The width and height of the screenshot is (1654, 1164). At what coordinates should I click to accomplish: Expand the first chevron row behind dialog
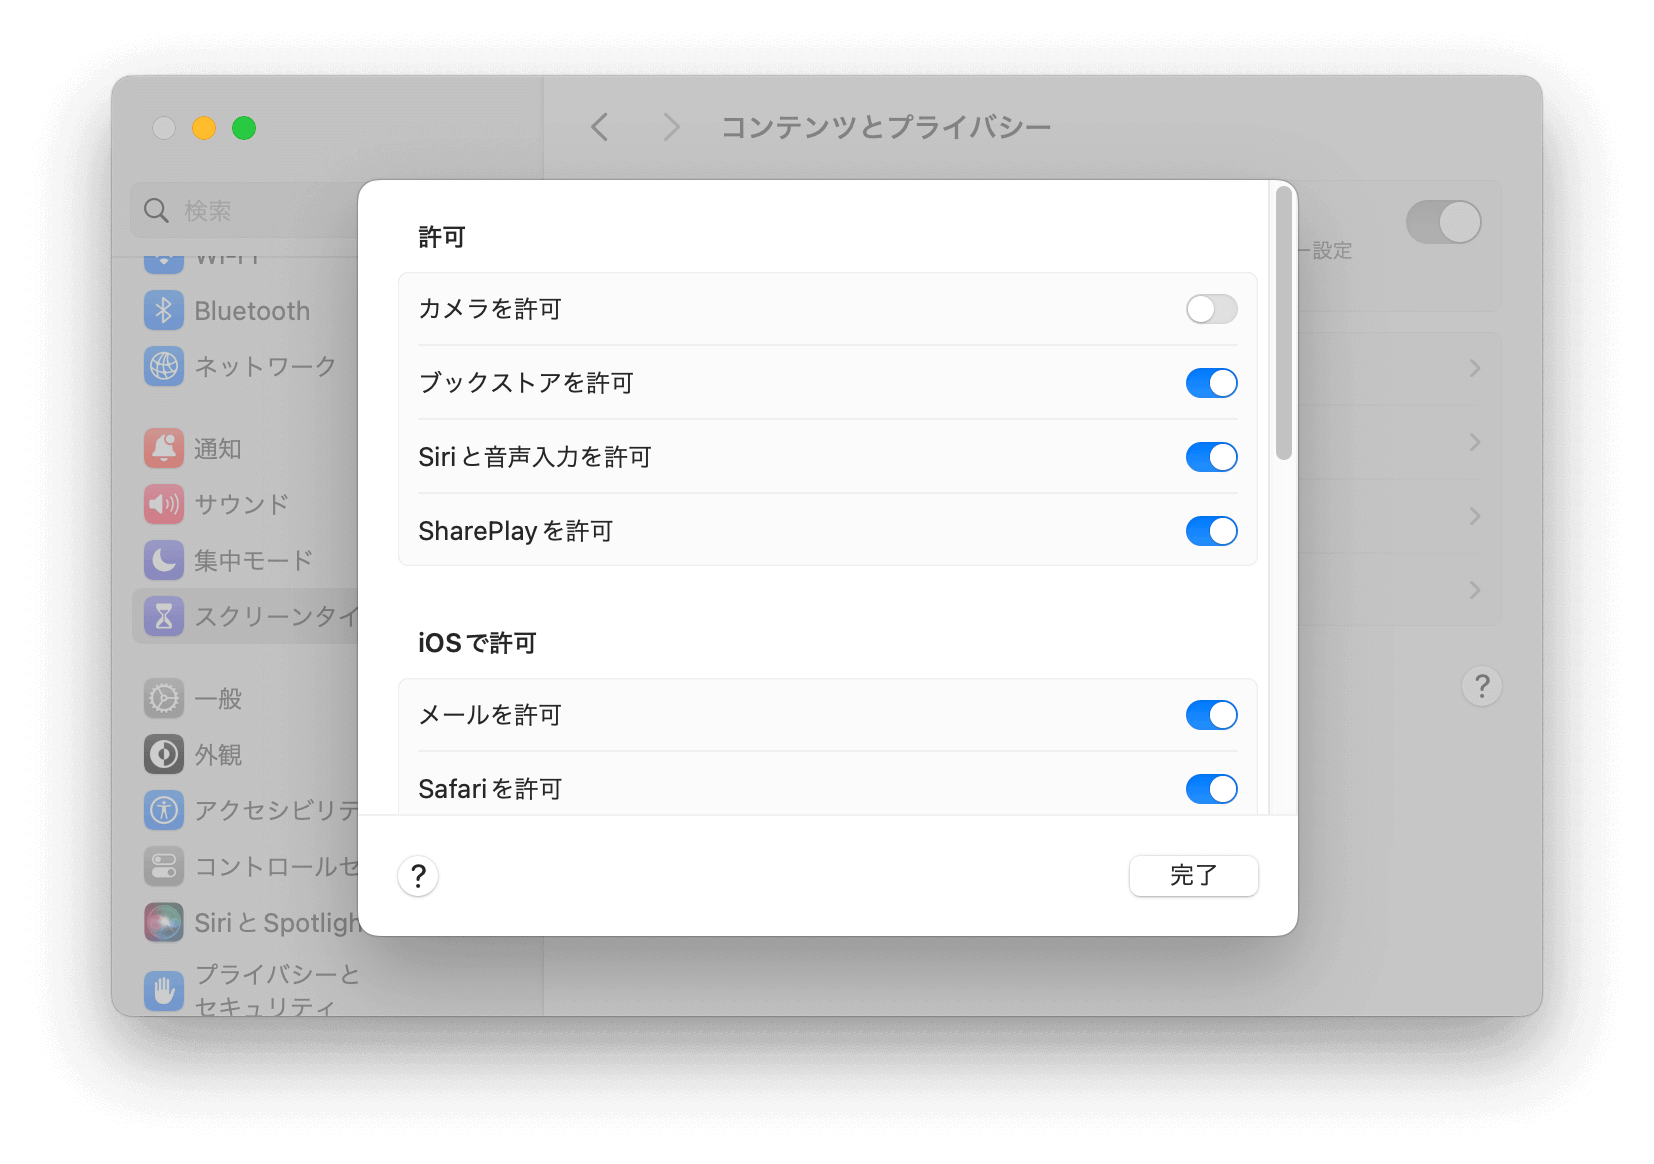click(x=1475, y=368)
